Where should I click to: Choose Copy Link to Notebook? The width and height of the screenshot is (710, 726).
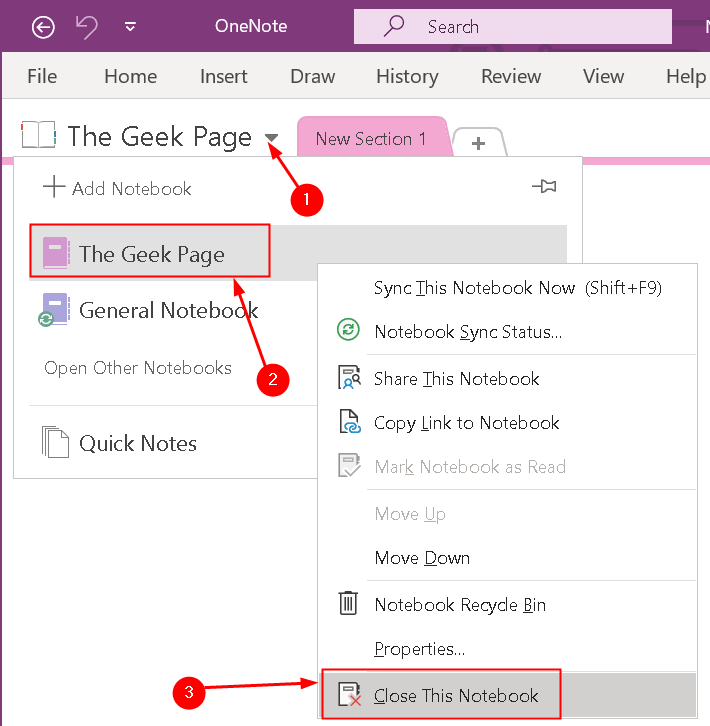click(508, 423)
